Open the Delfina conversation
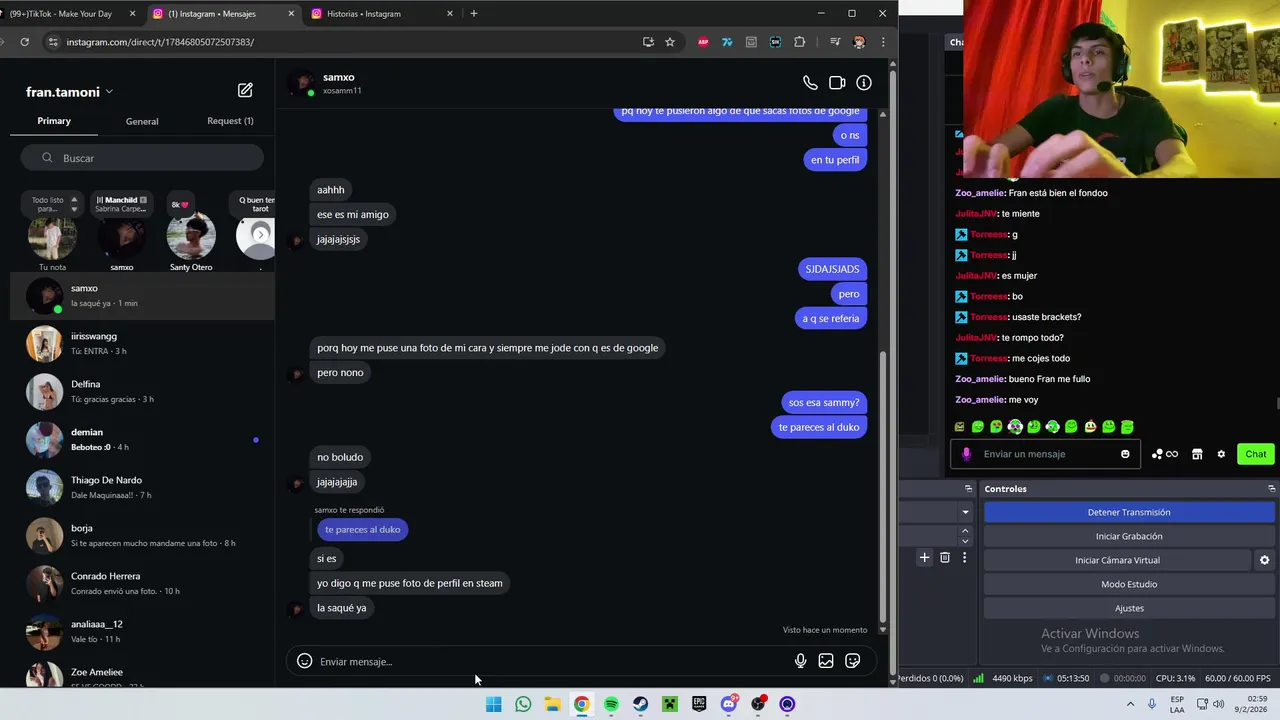This screenshot has width=1280, height=720. coord(142,392)
